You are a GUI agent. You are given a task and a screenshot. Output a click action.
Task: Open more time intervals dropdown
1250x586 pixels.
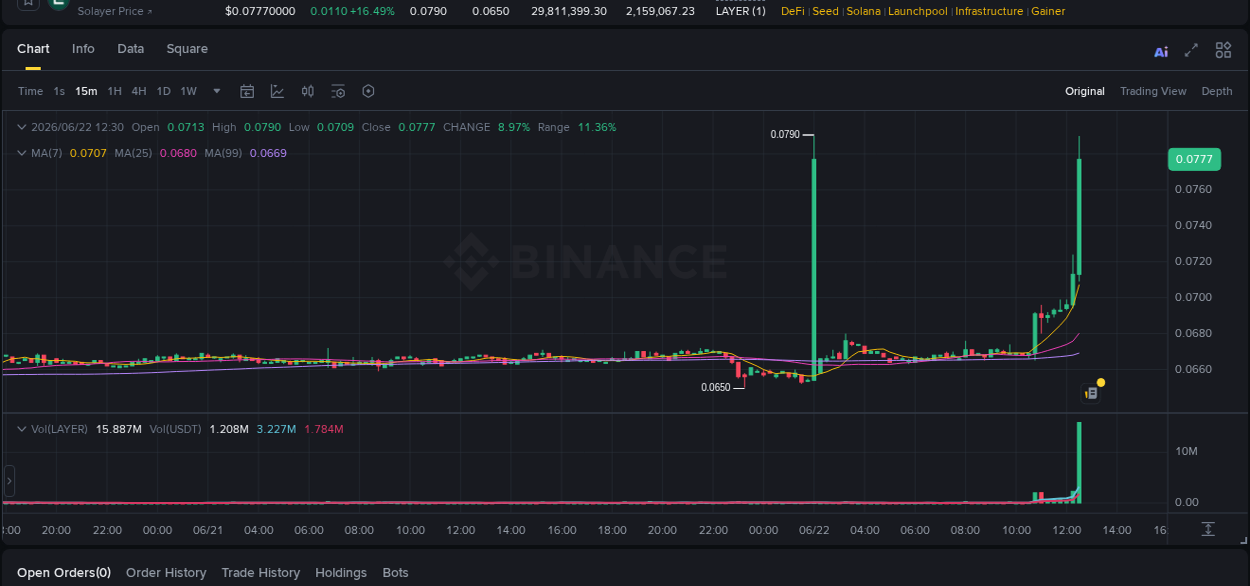click(217, 91)
